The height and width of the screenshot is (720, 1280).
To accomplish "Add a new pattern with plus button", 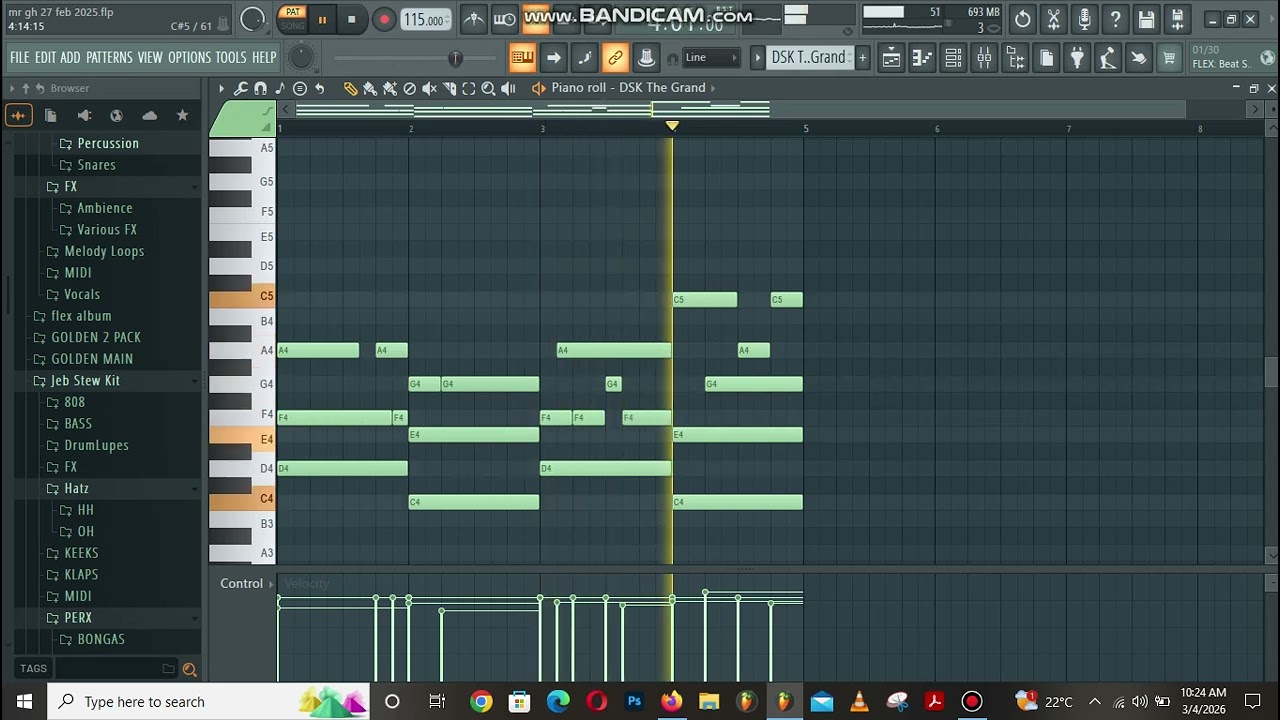I will click(x=862, y=58).
